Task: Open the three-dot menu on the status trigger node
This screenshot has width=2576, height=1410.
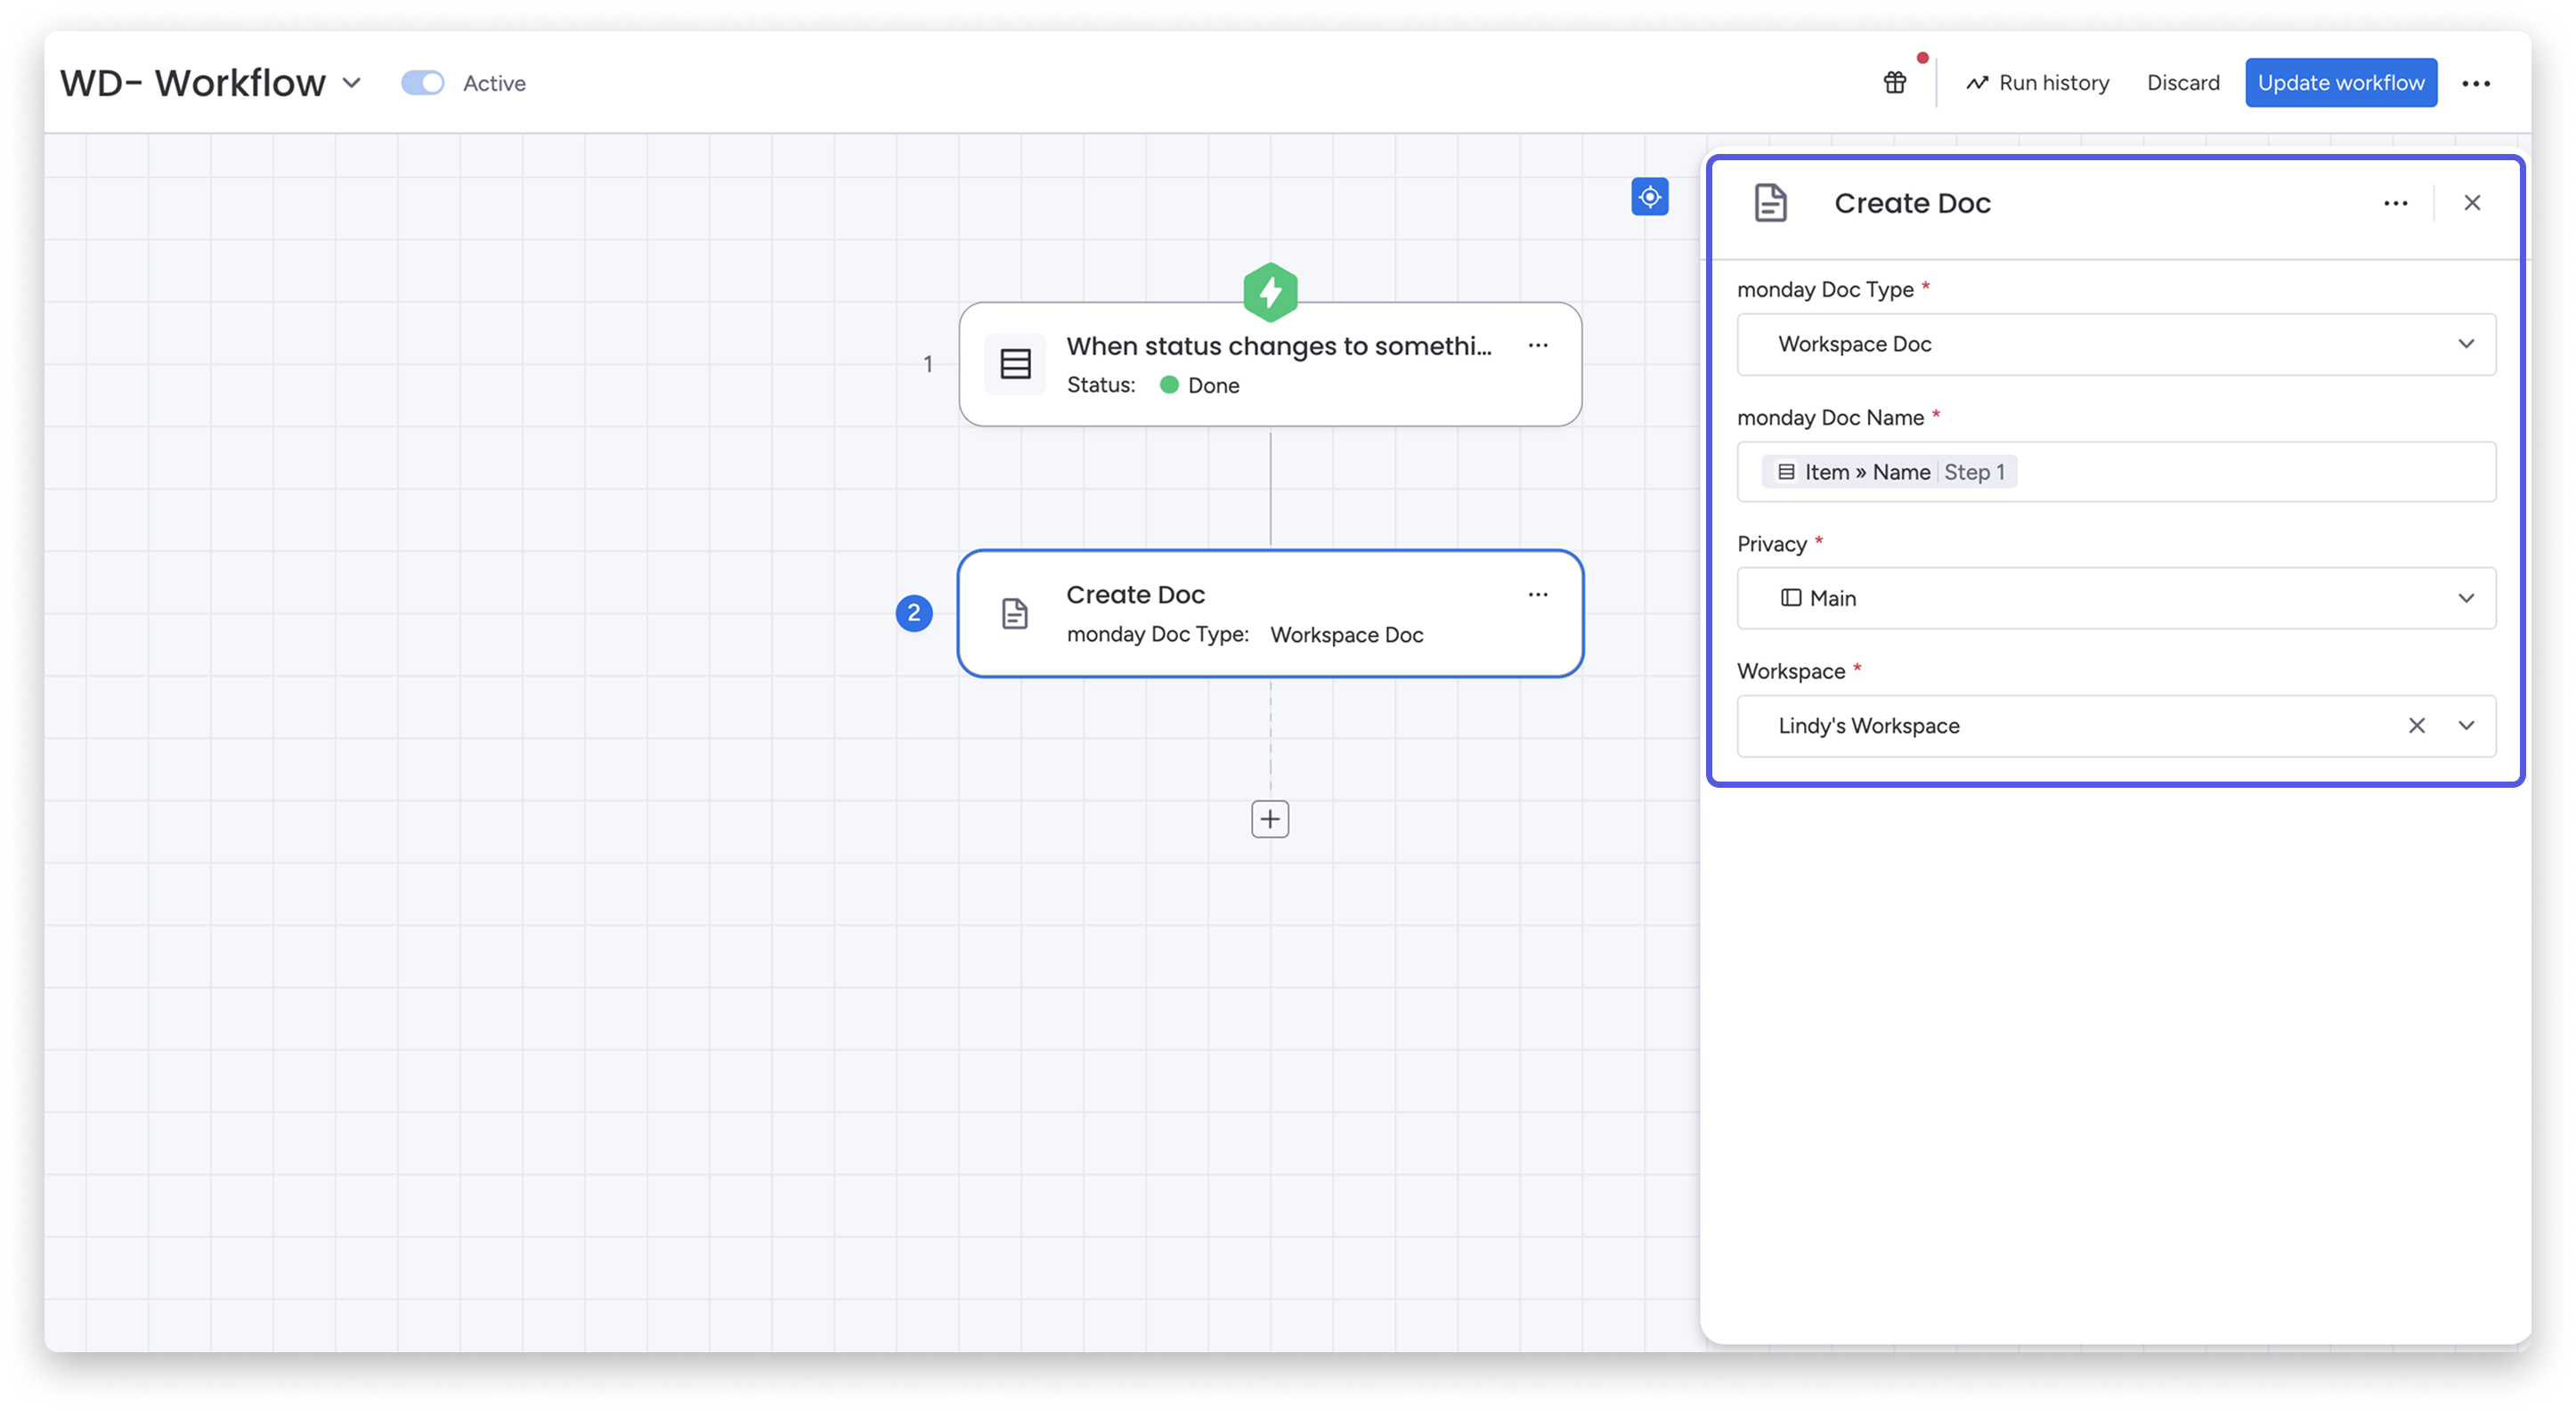Action: tap(1537, 345)
